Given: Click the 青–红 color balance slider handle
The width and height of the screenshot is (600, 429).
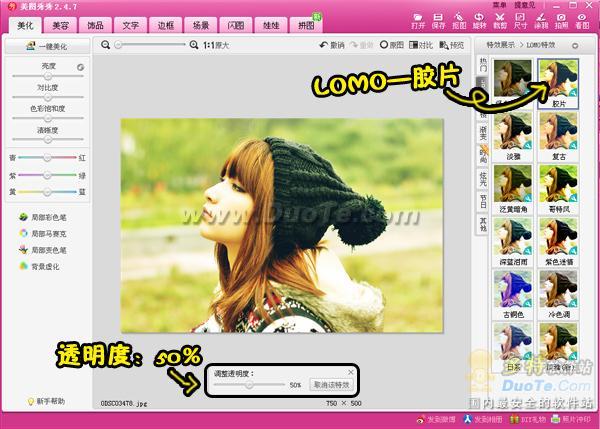Looking at the screenshot, I should [47, 158].
